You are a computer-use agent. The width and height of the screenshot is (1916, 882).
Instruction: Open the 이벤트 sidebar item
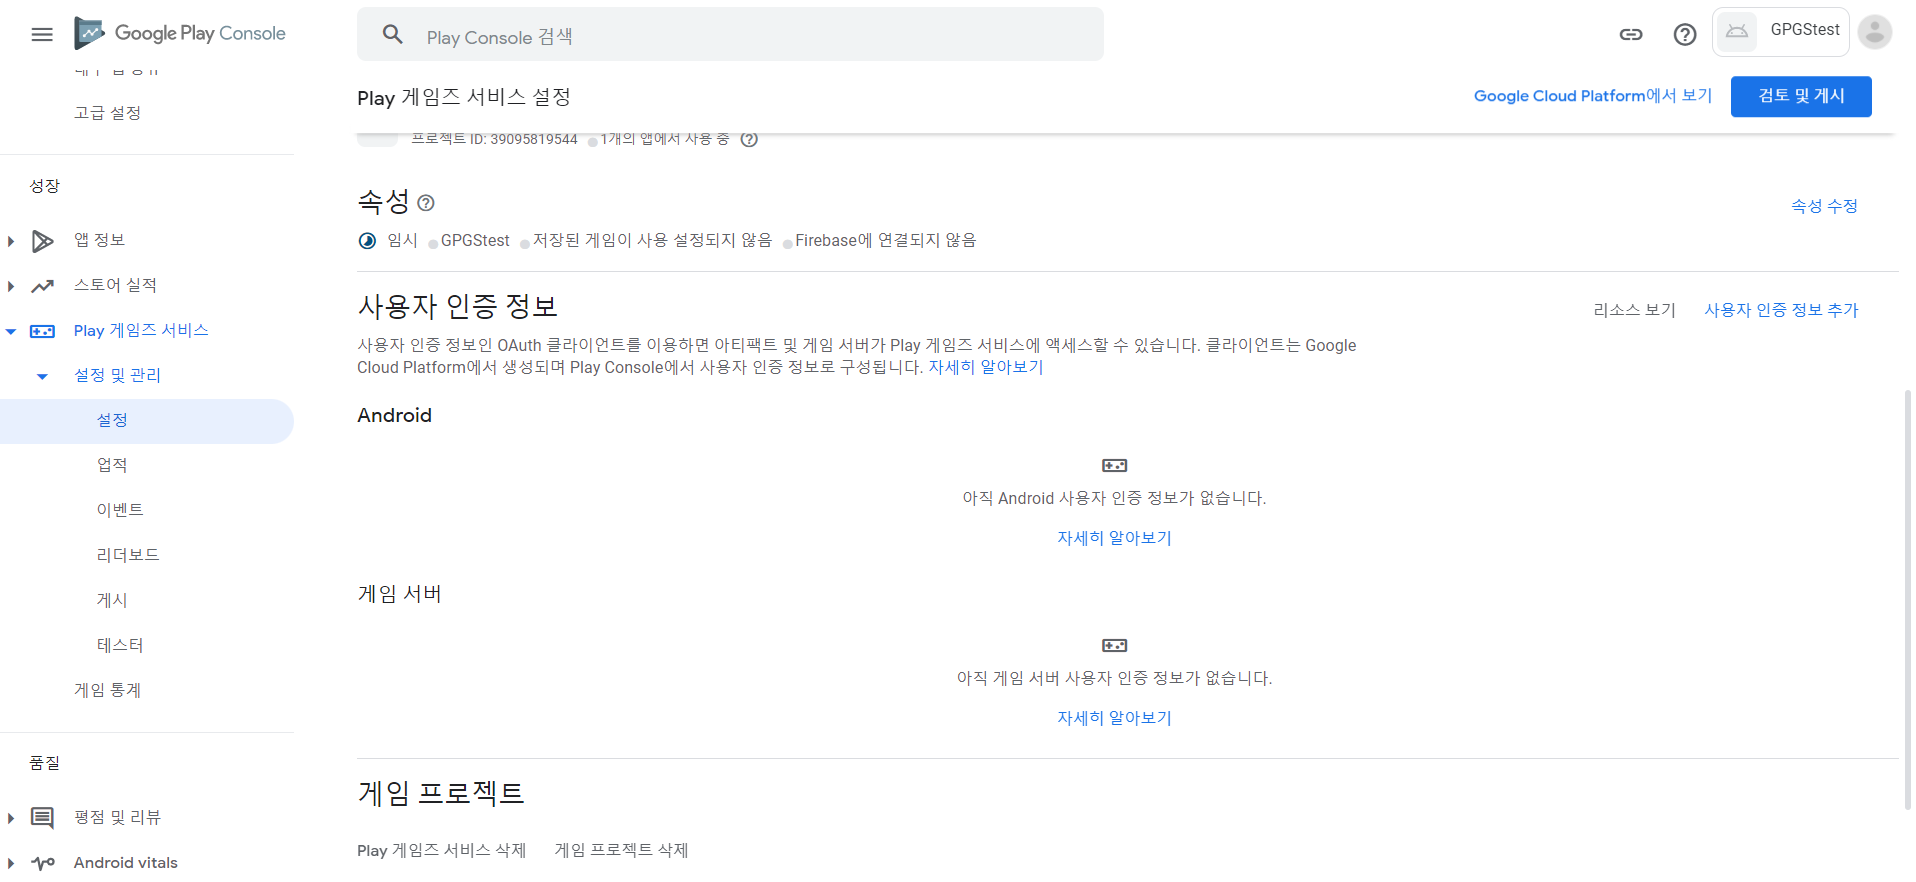tap(120, 510)
